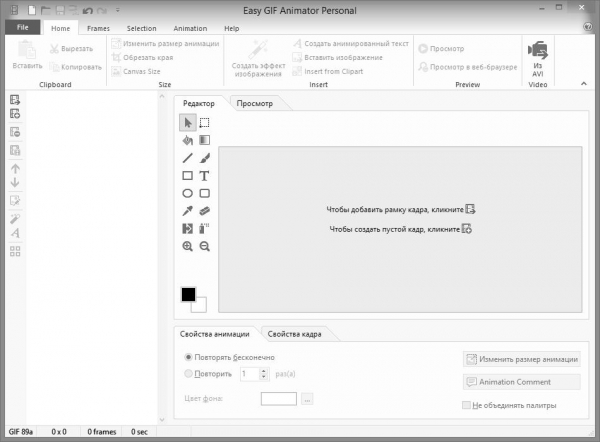Click Insert from Clipart in ribbon

(x=328, y=71)
